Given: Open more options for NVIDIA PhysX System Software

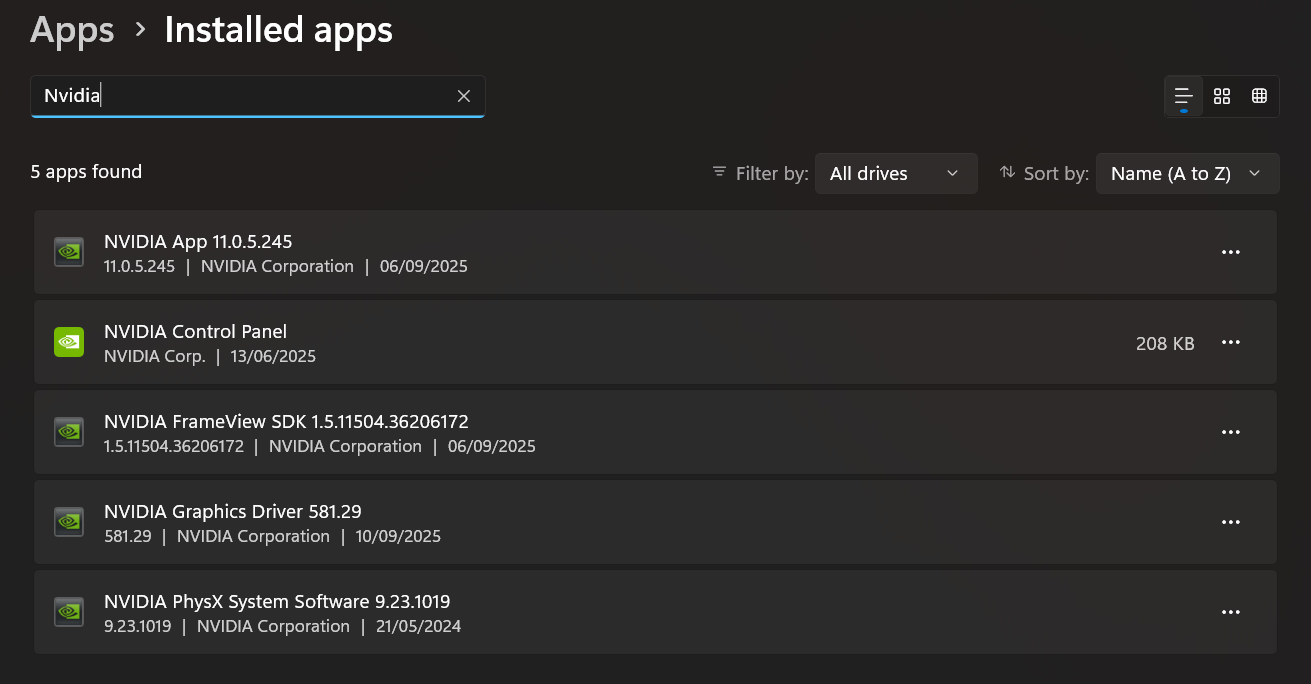Looking at the screenshot, I should (x=1231, y=612).
